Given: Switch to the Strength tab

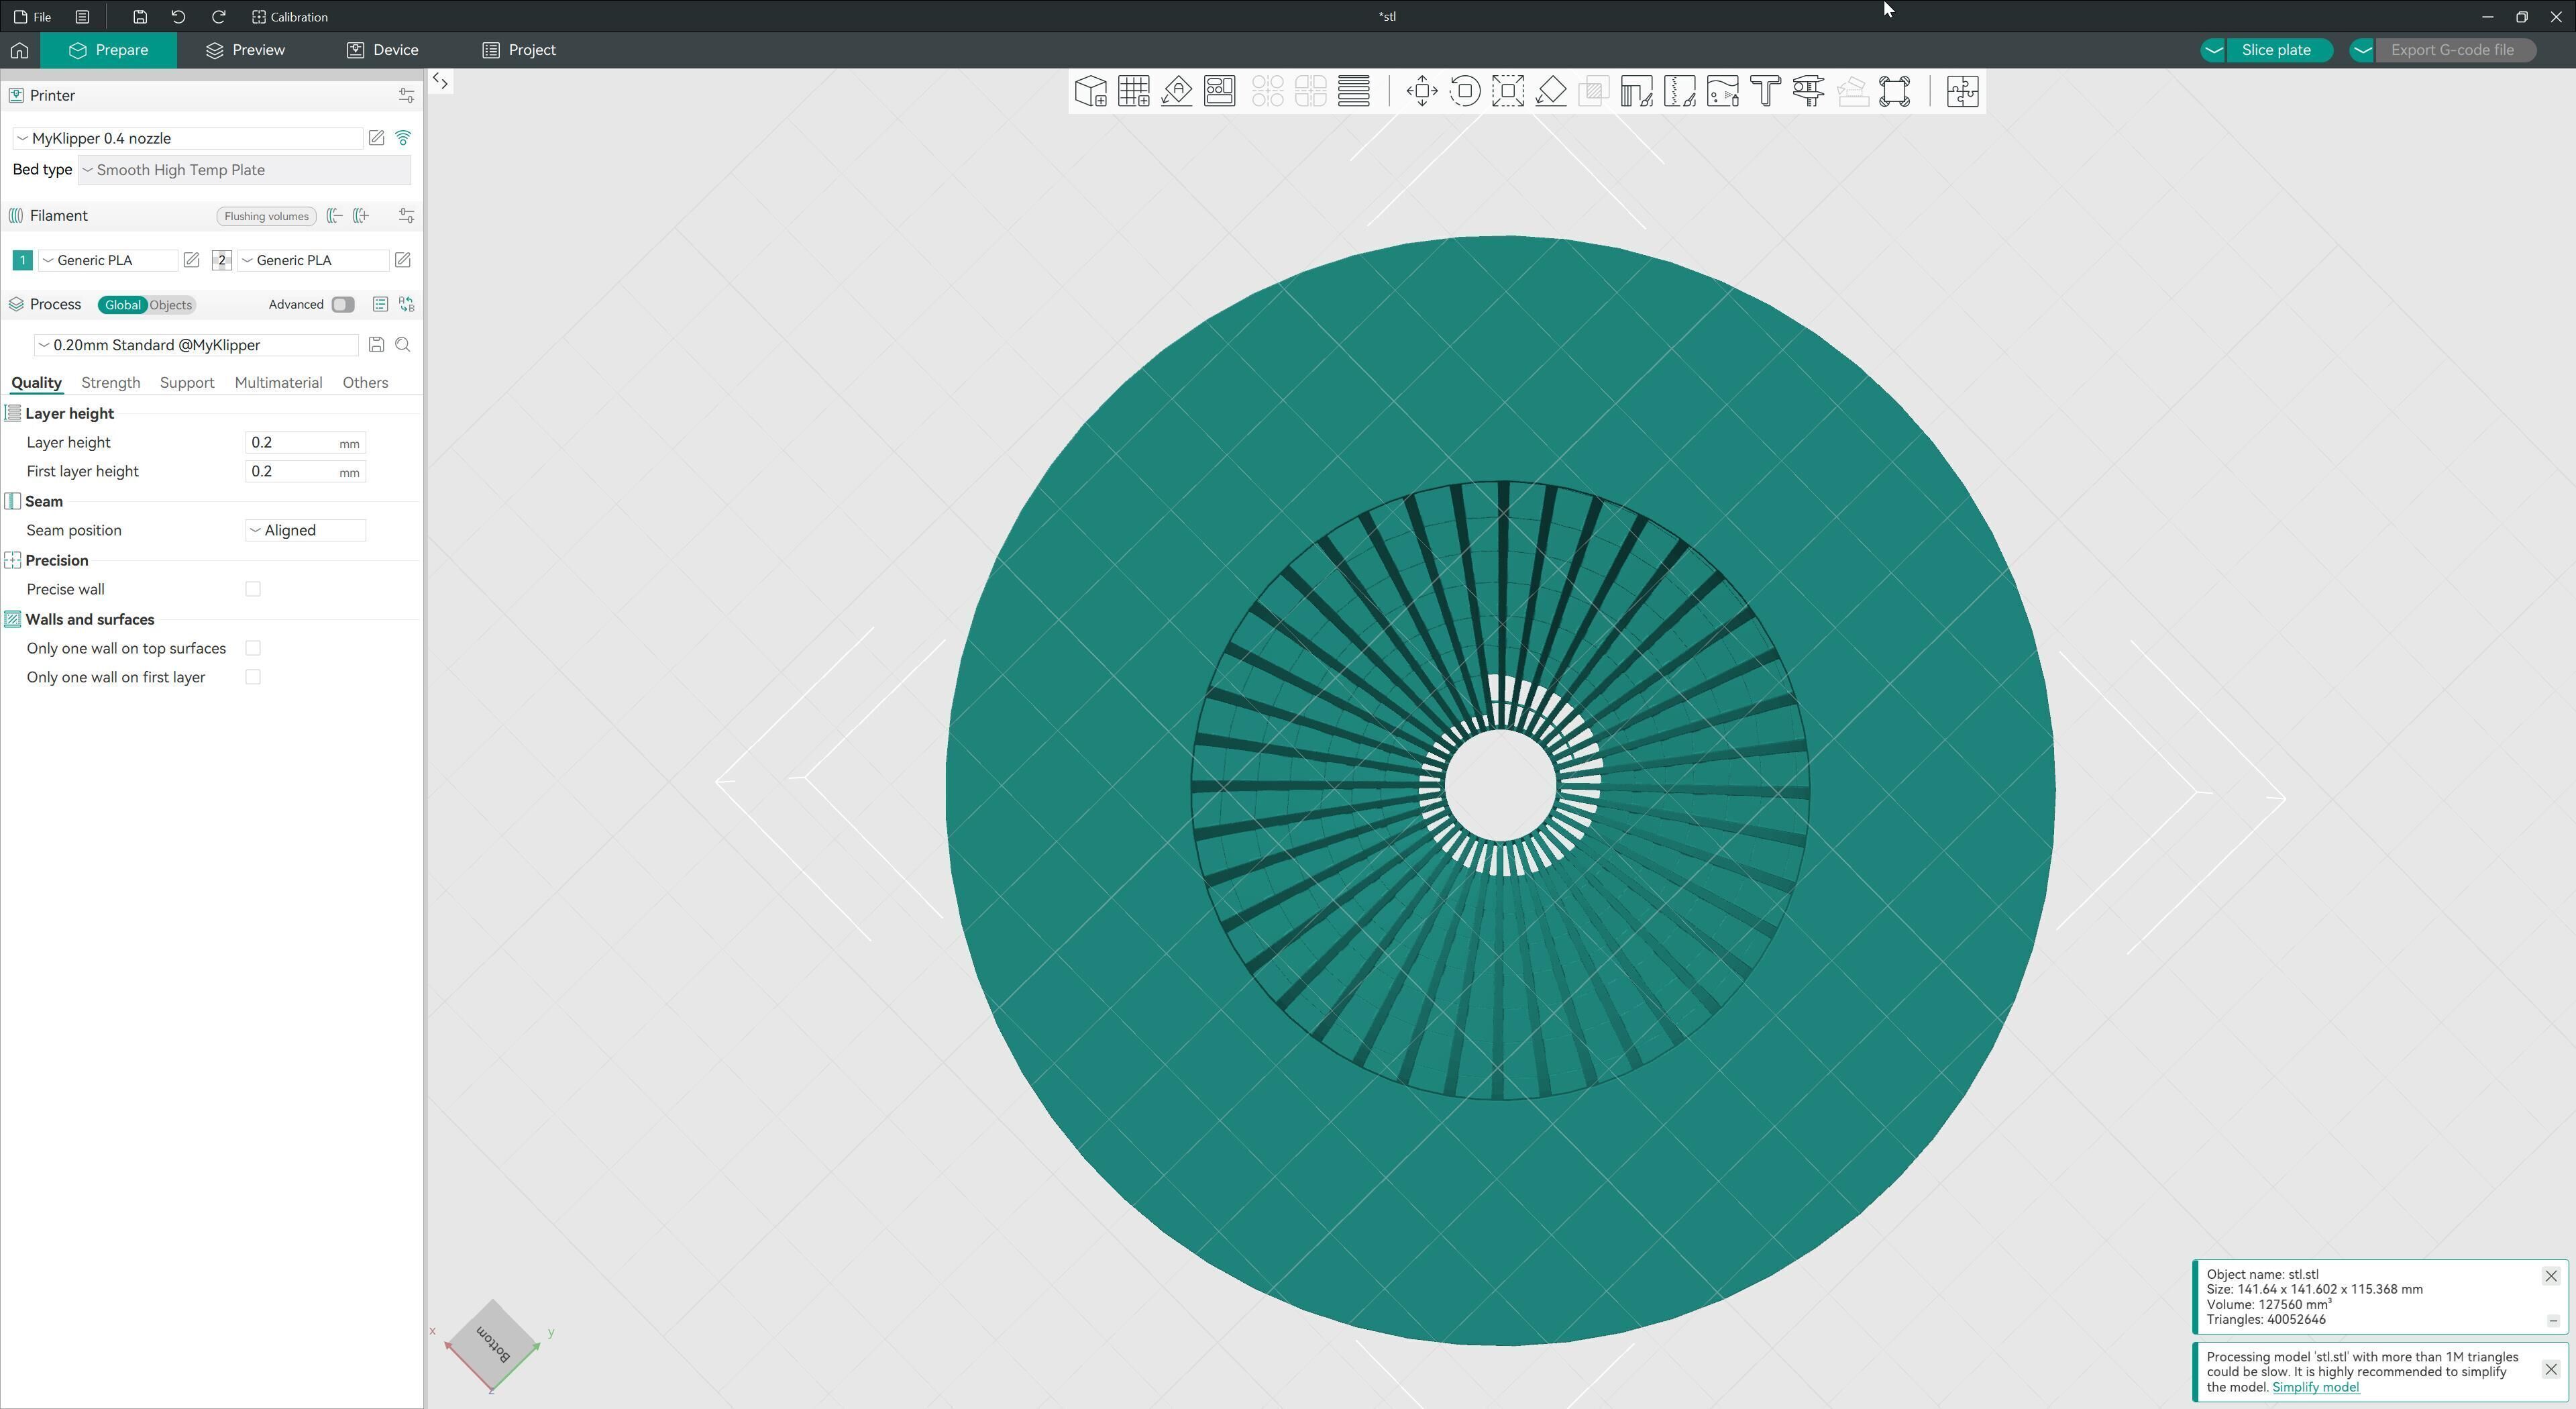Looking at the screenshot, I should point(110,383).
